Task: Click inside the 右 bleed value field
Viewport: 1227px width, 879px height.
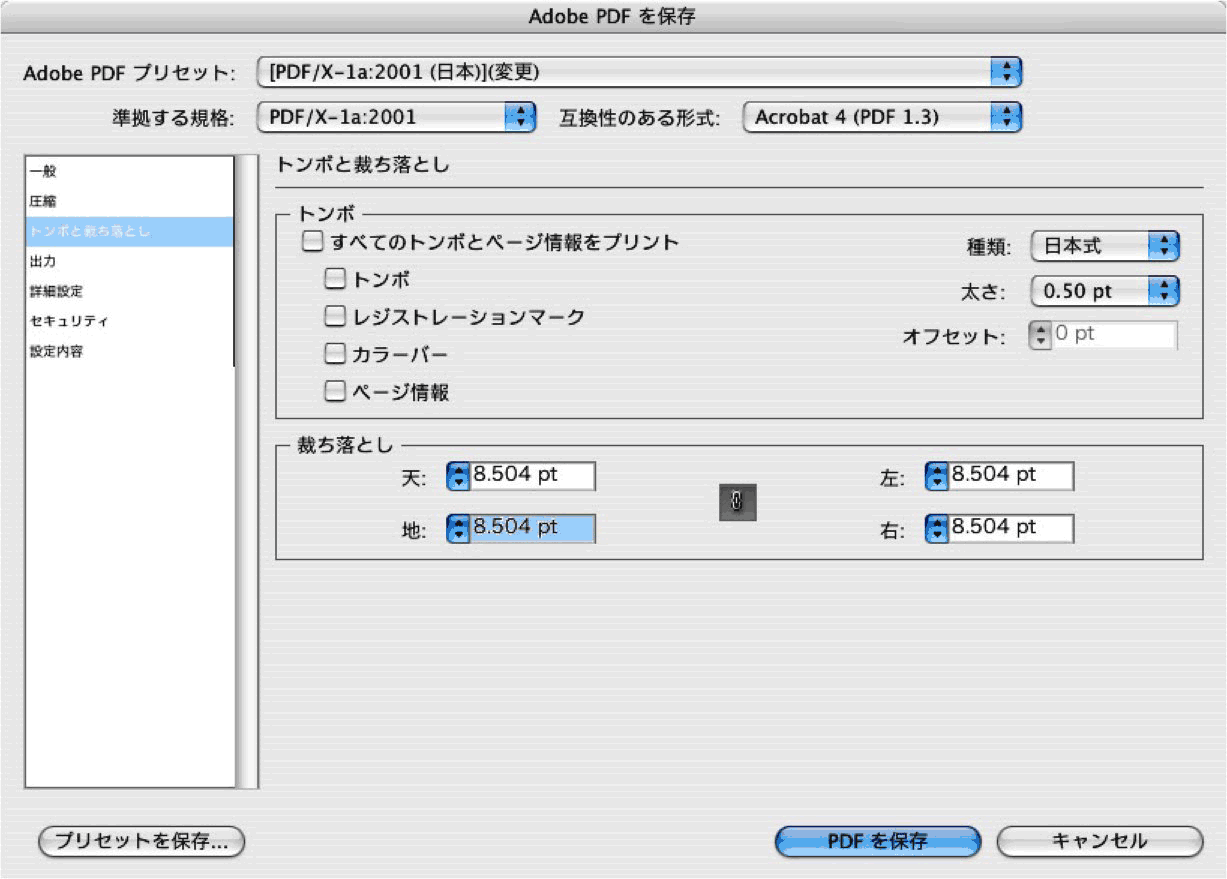Action: (1010, 527)
